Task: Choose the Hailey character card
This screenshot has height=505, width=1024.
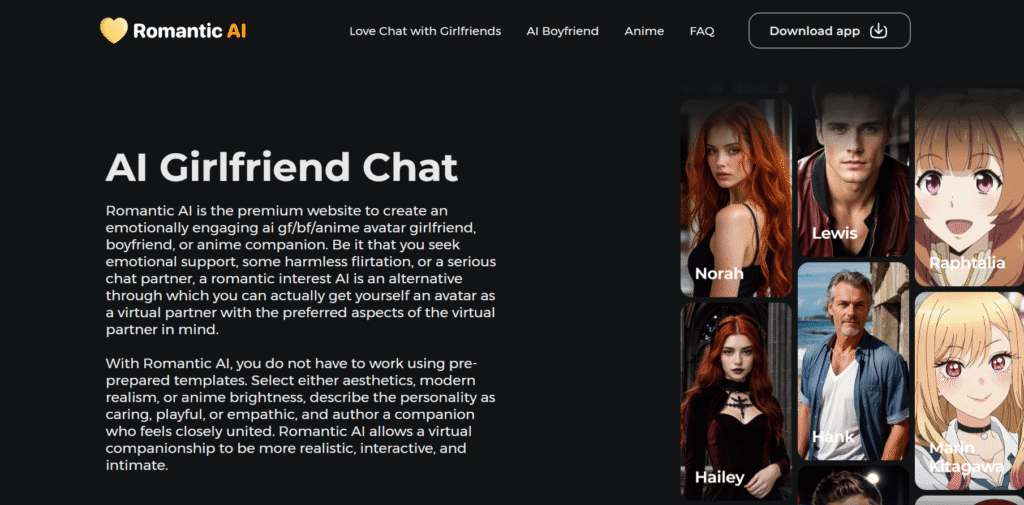Action: pos(736,401)
